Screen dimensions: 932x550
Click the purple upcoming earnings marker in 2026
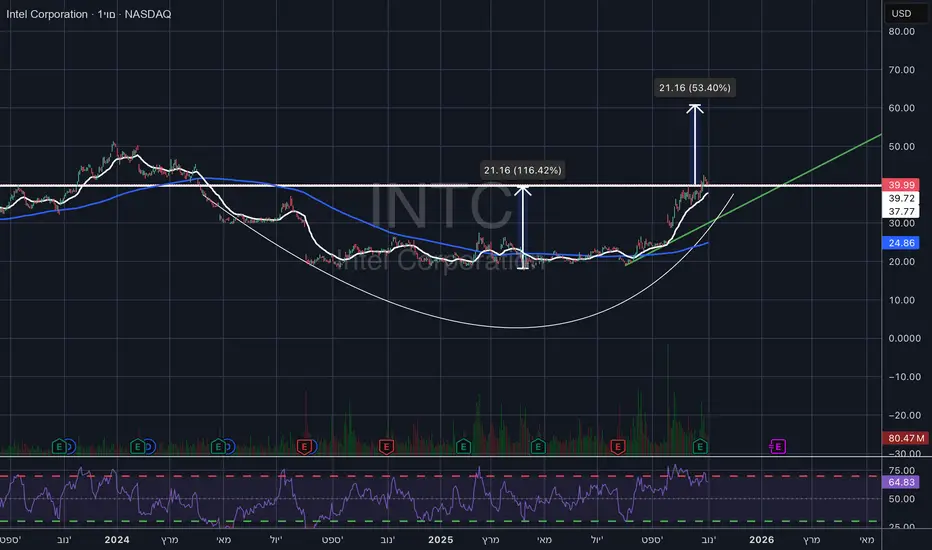[x=777, y=446]
